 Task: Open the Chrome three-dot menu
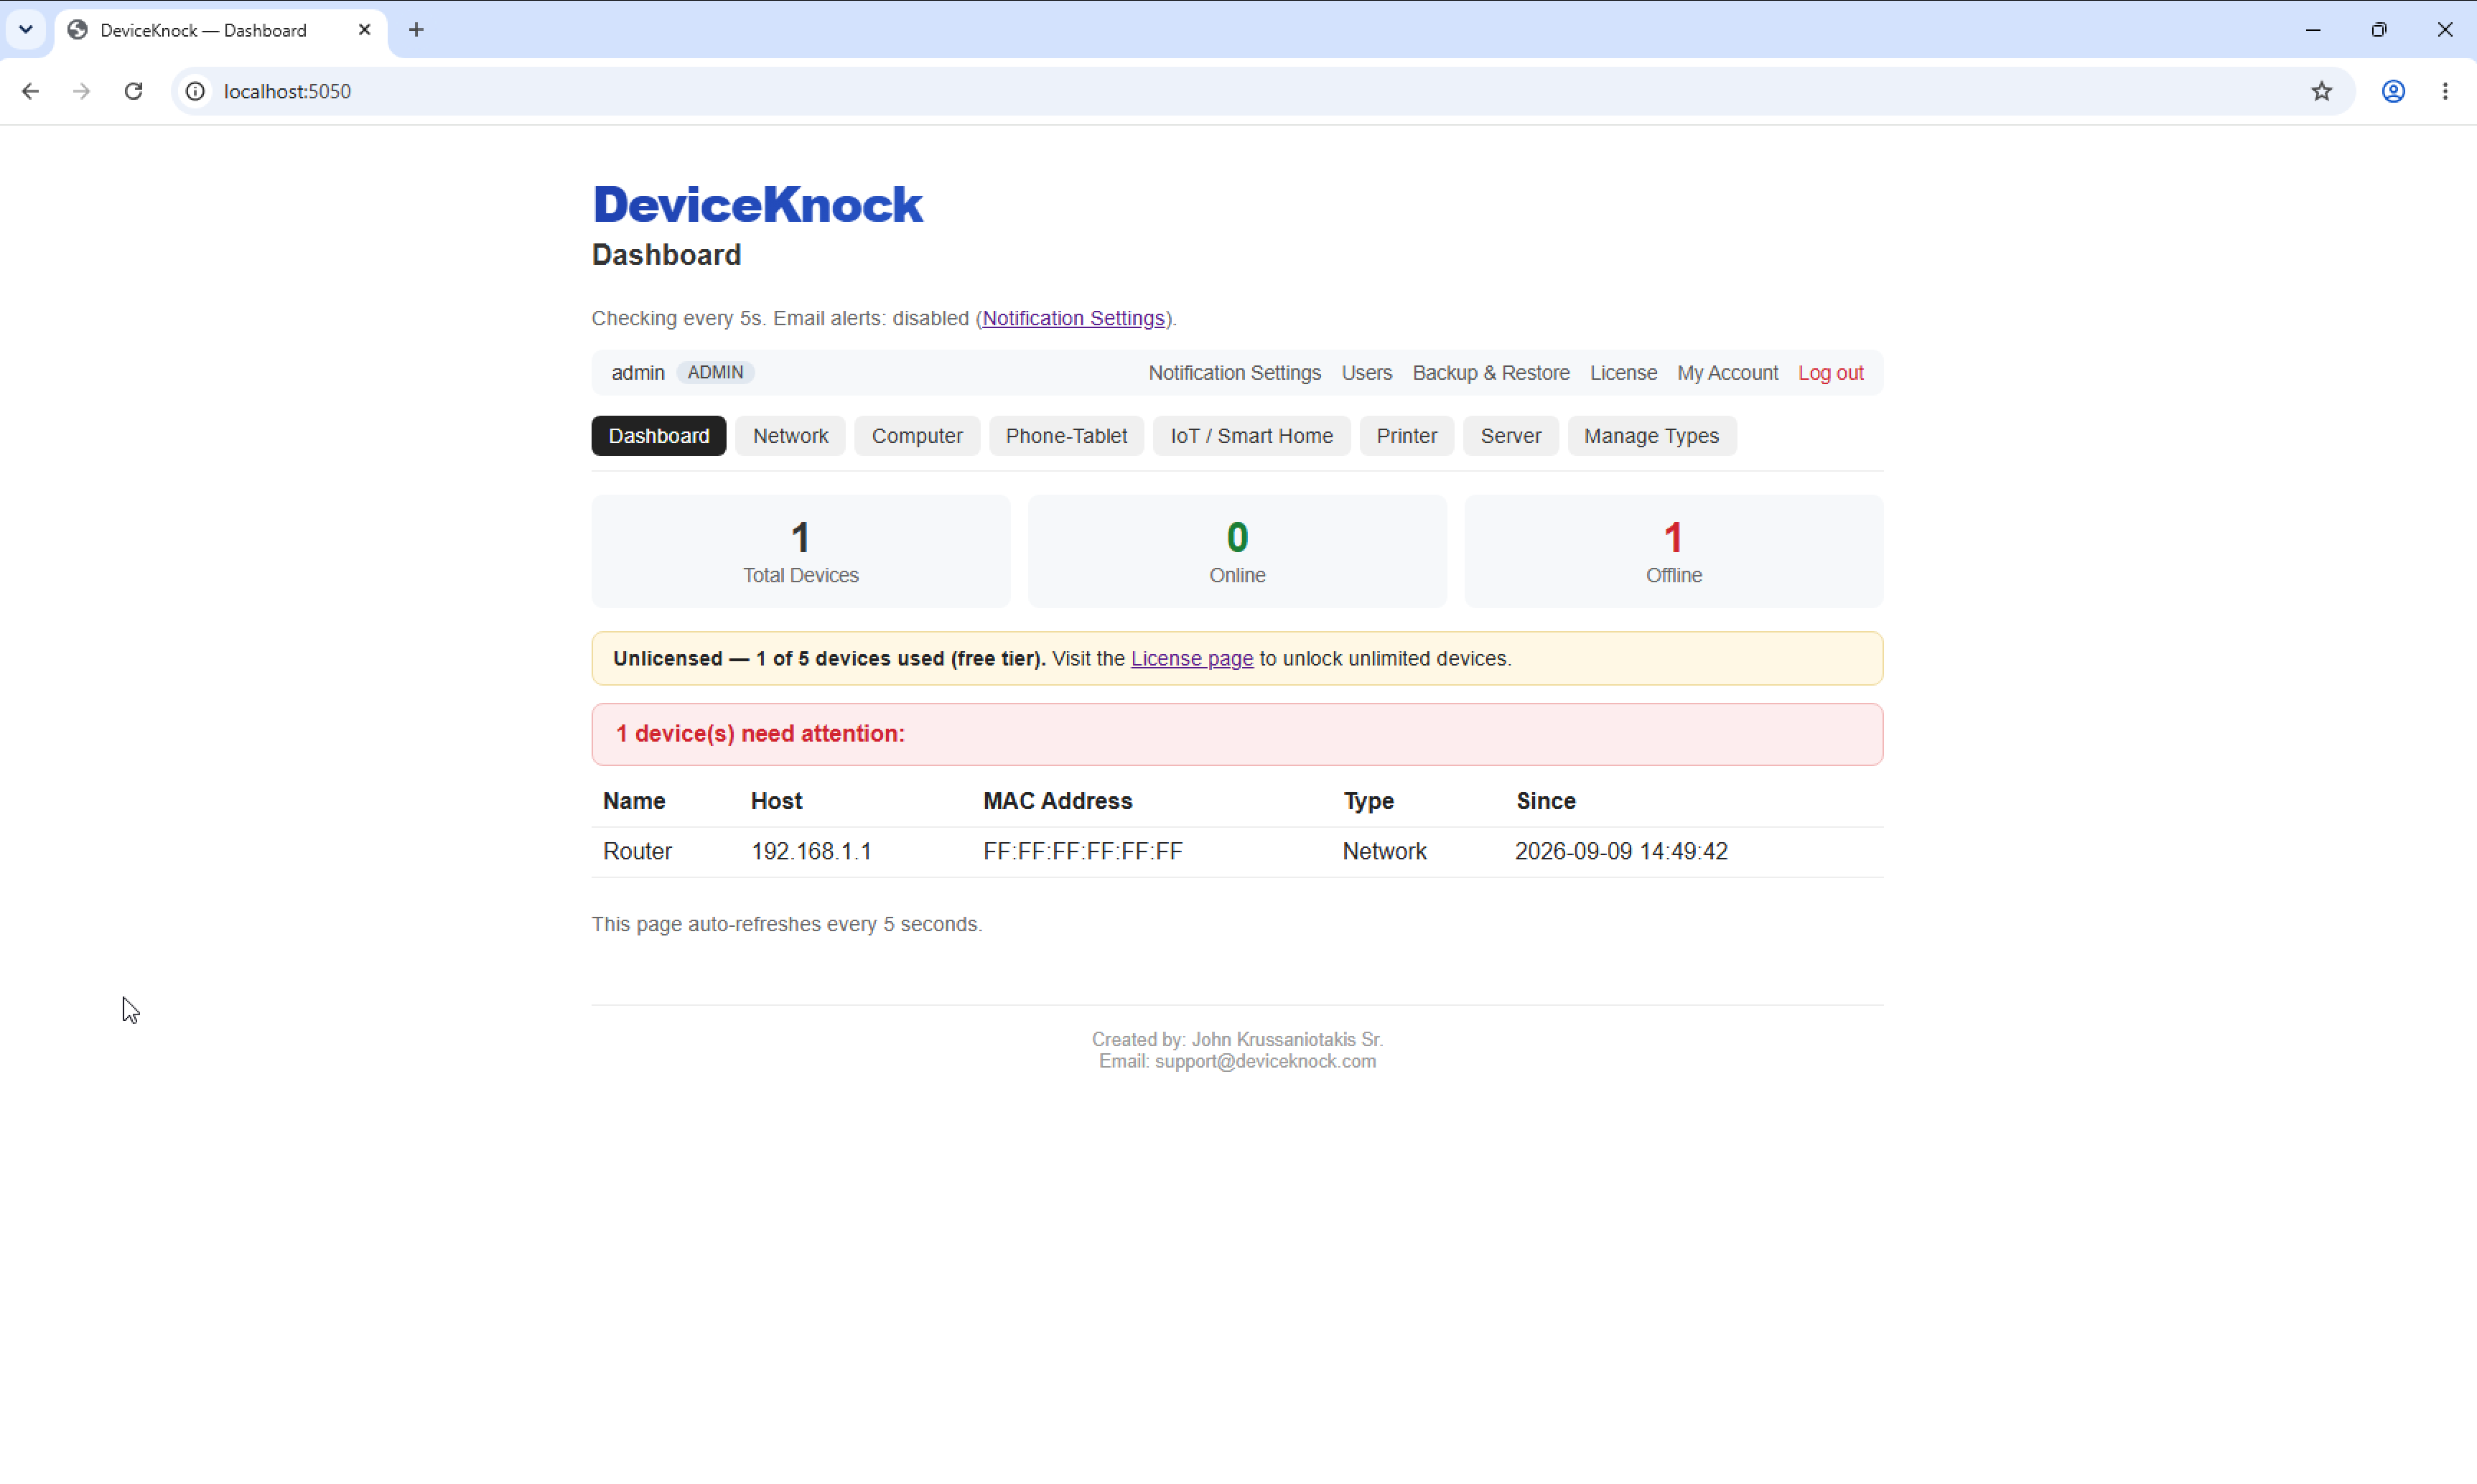pyautogui.click(x=2445, y=91)
